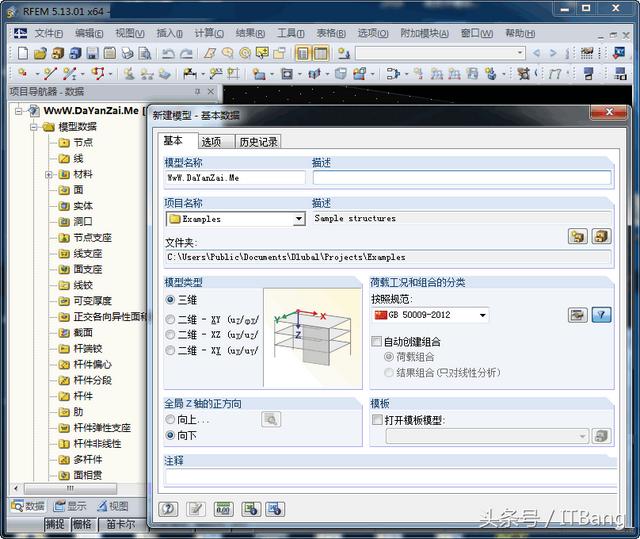Image resolution: width=640 pixels, height=539 pixels.
Task: Click the Open folder icon in toolbar
Action: tap(40, 53)
